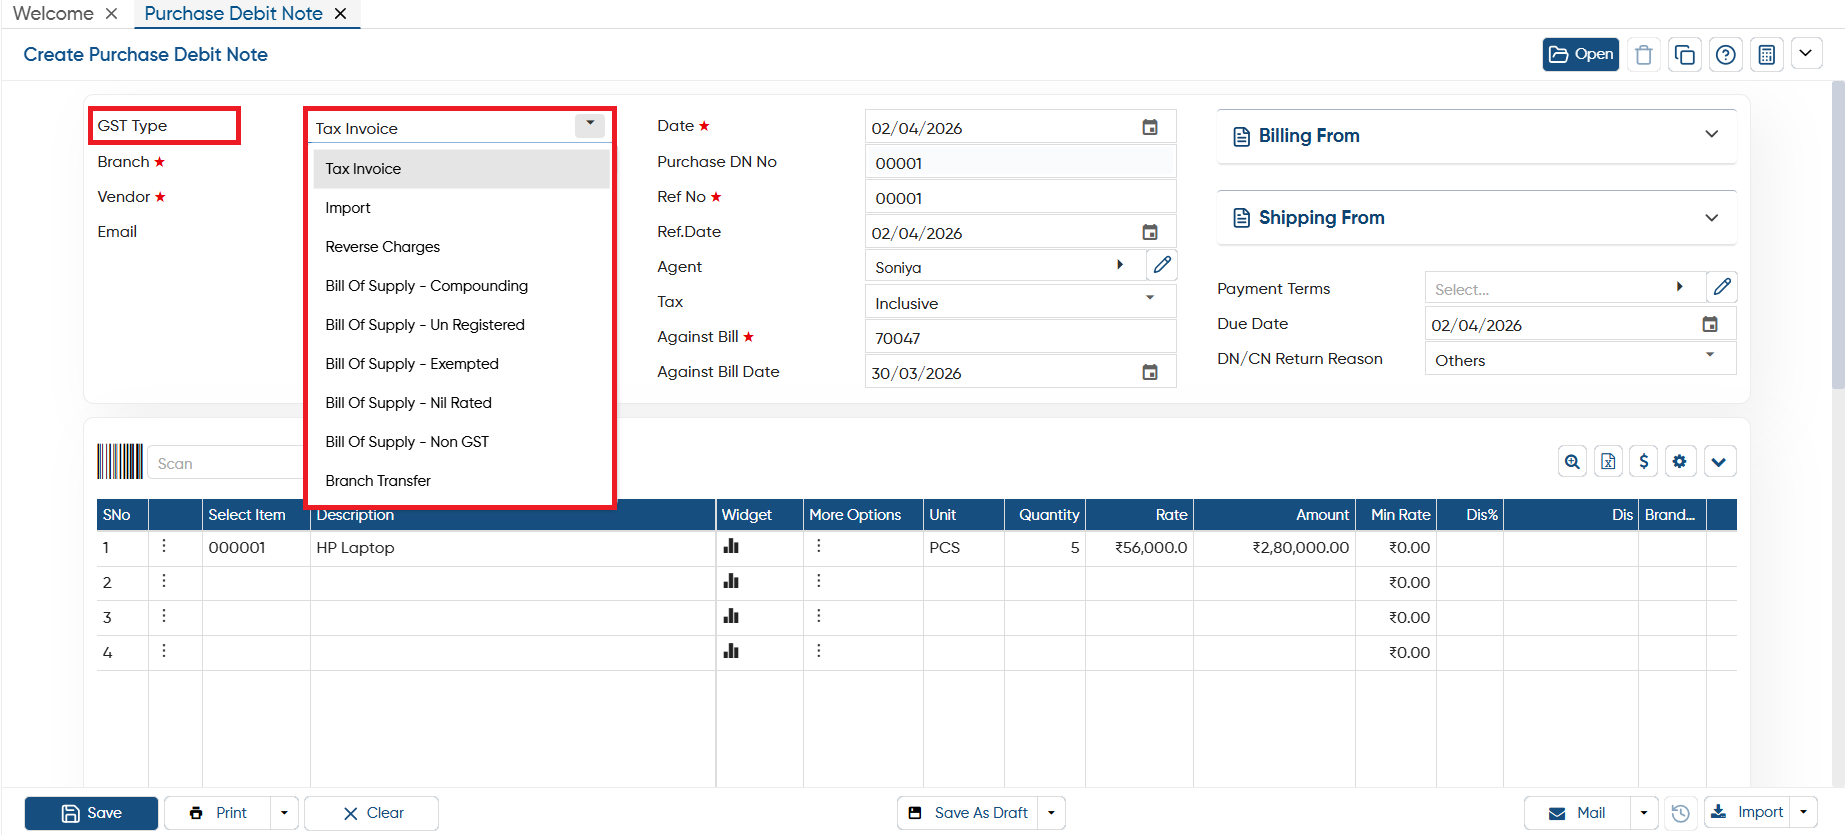Click the history clock icon beside Mail

pyautogui.click(x=1681, y=813)
